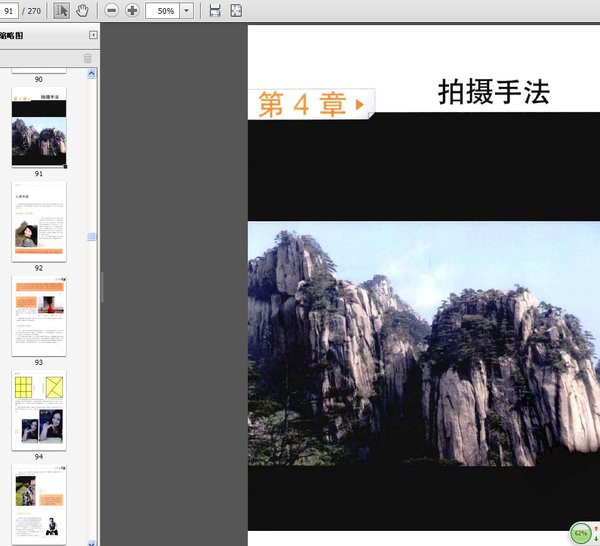Zoom out with the minus button

[x=111, y=11]
